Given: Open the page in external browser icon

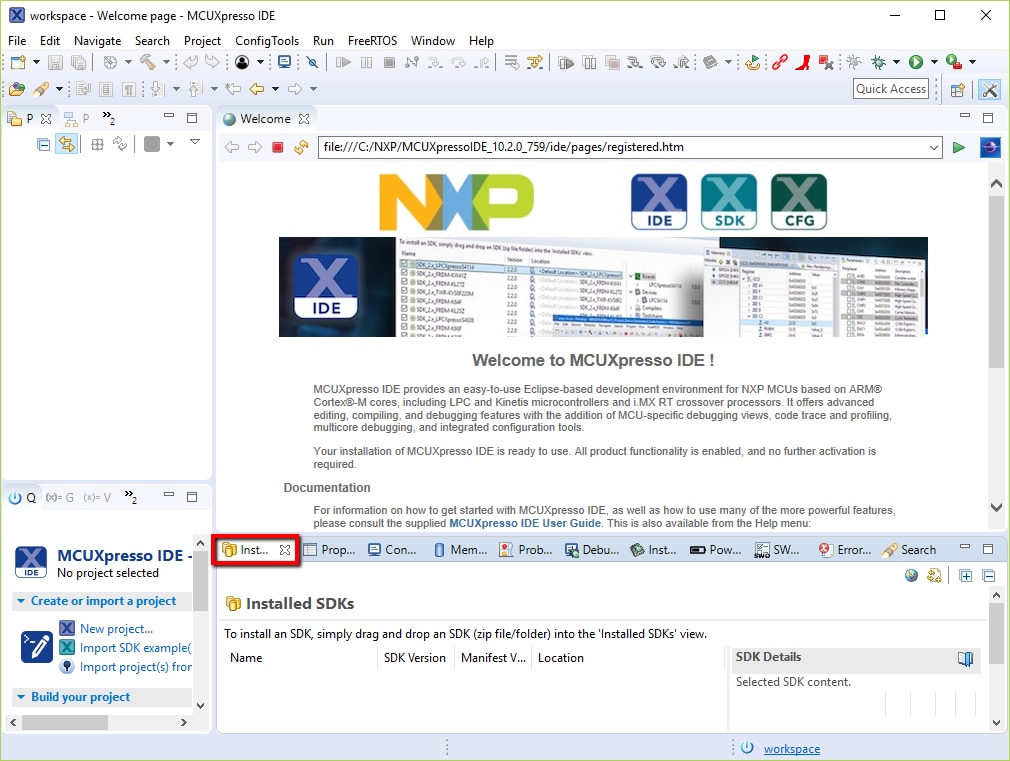Looking at the screenshot, I should (x=989, y=147).
